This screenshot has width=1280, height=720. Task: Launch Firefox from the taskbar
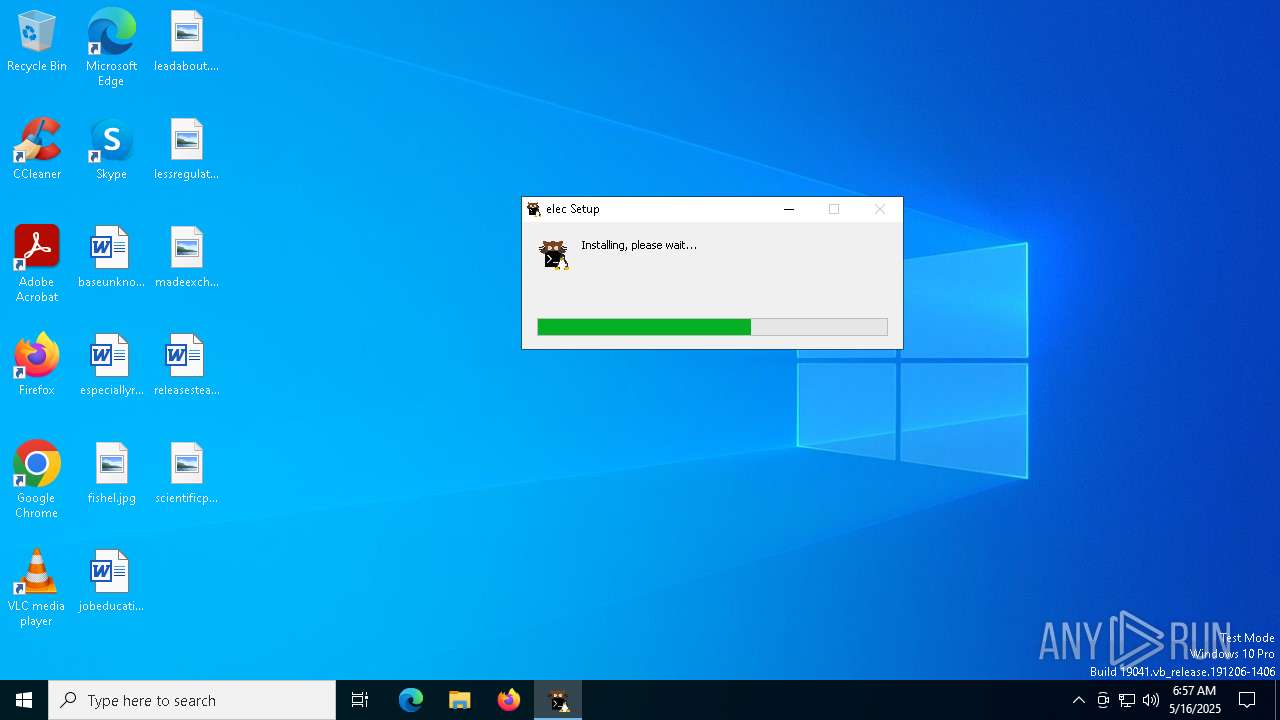pyautogui.click(x=508, y=700)
